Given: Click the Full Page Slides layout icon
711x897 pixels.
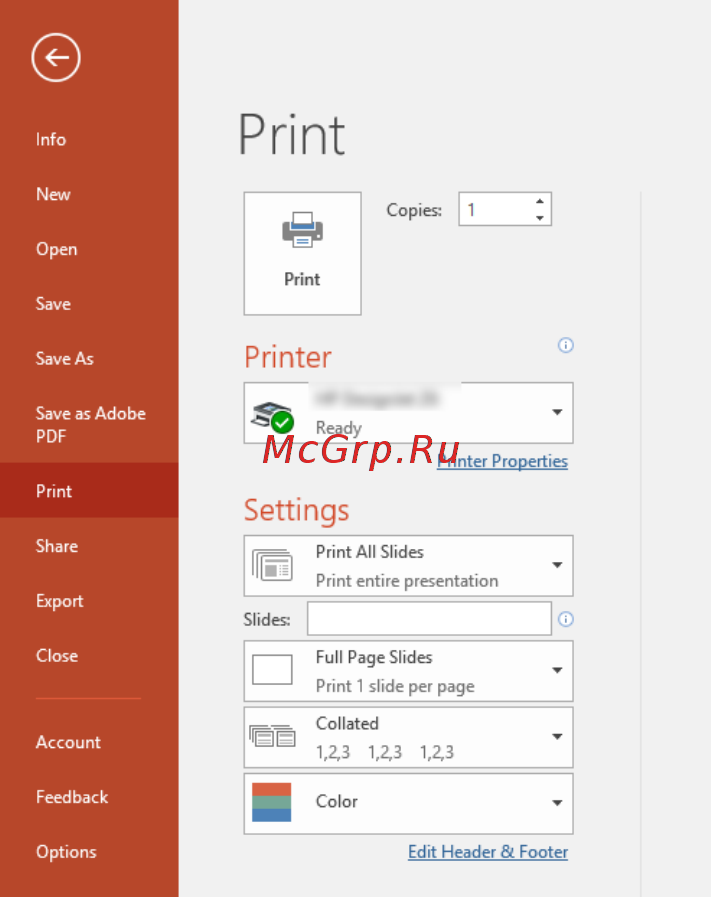Looking at the screenshot, I should click(x=272, y=670).
